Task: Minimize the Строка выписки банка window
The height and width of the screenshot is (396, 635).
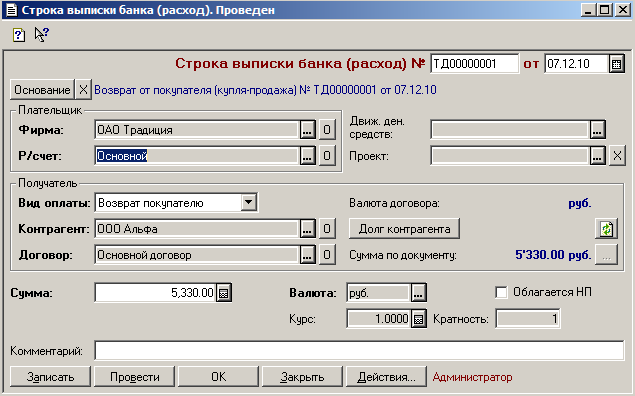Action: tap(588, 10)
